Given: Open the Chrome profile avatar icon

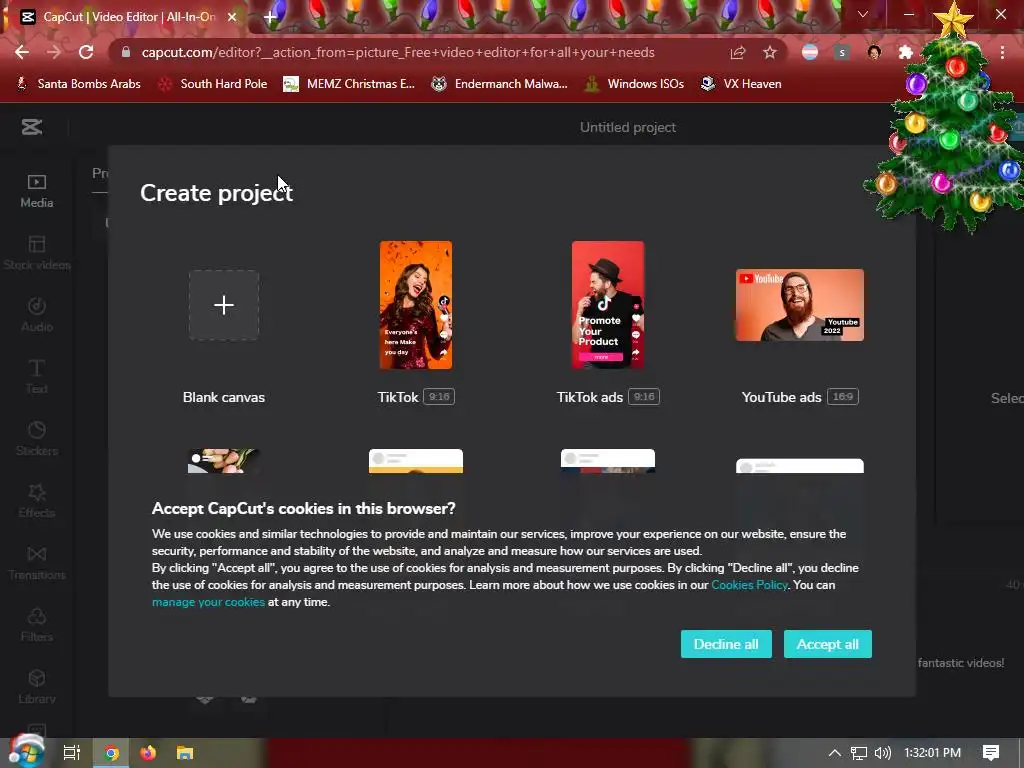Looking at the screenshot, I should [x=874, y=52].
